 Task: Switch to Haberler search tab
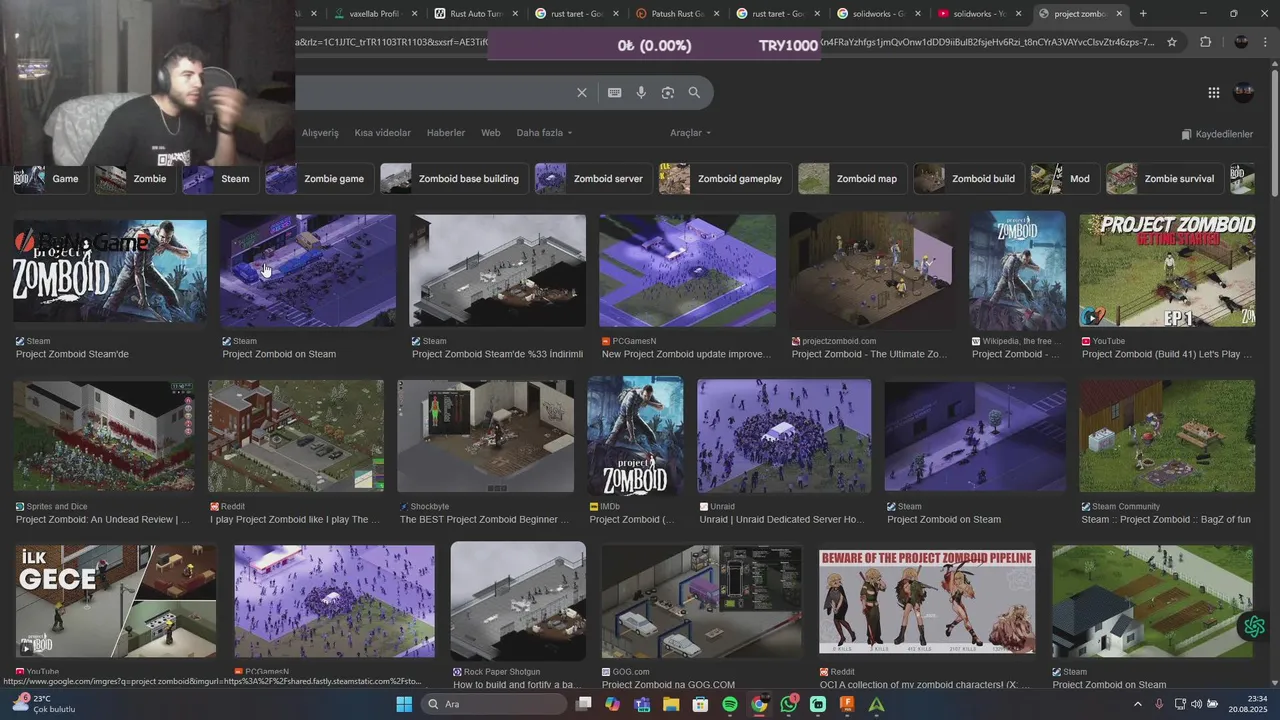pos(446,133)
